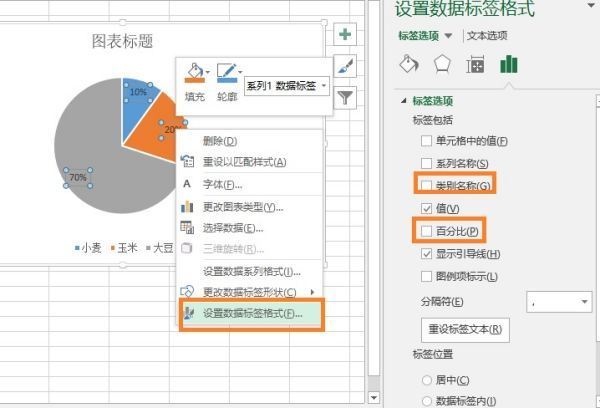Select the 数据标签内 radio option
This screenshot has width=600, height=408.
427,401
